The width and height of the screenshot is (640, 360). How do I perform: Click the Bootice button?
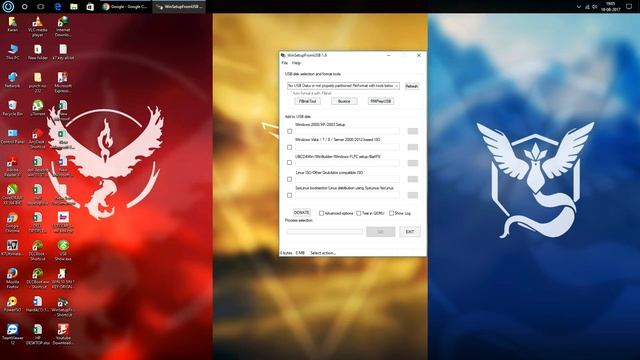coord(344,101)
